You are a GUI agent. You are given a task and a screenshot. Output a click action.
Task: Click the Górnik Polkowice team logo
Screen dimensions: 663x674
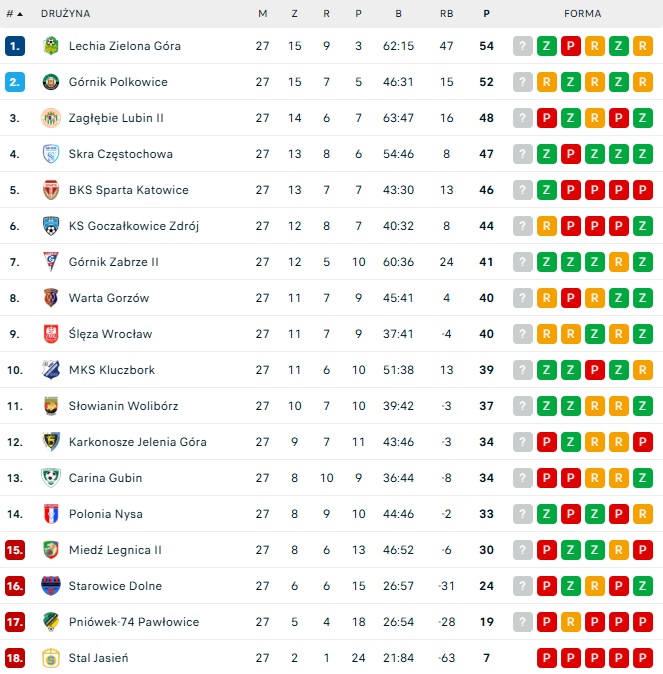pos(51,82)
